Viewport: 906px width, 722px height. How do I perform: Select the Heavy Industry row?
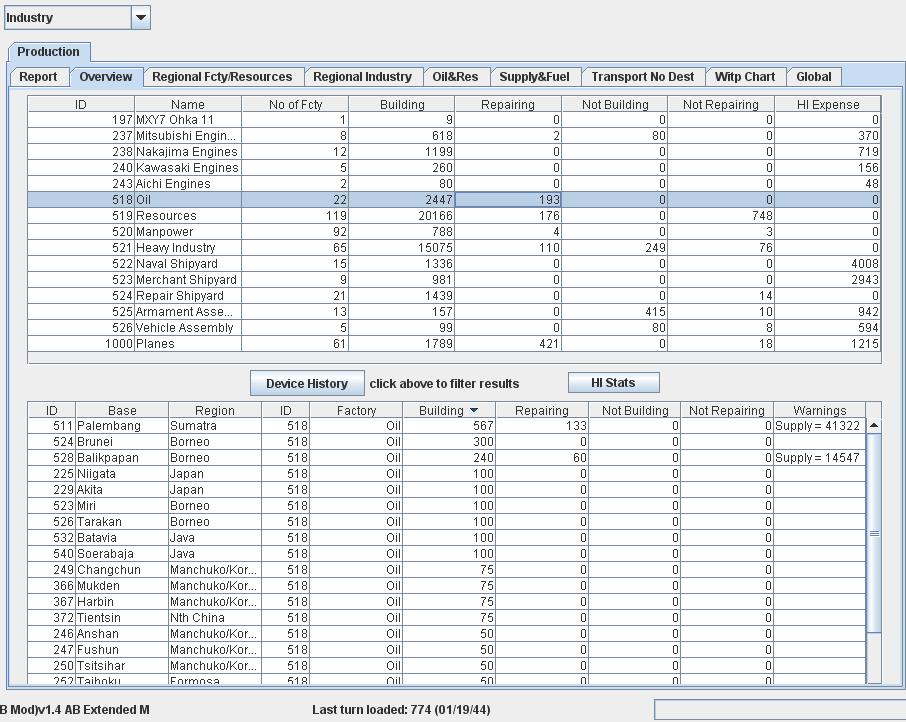click(454, 248)
